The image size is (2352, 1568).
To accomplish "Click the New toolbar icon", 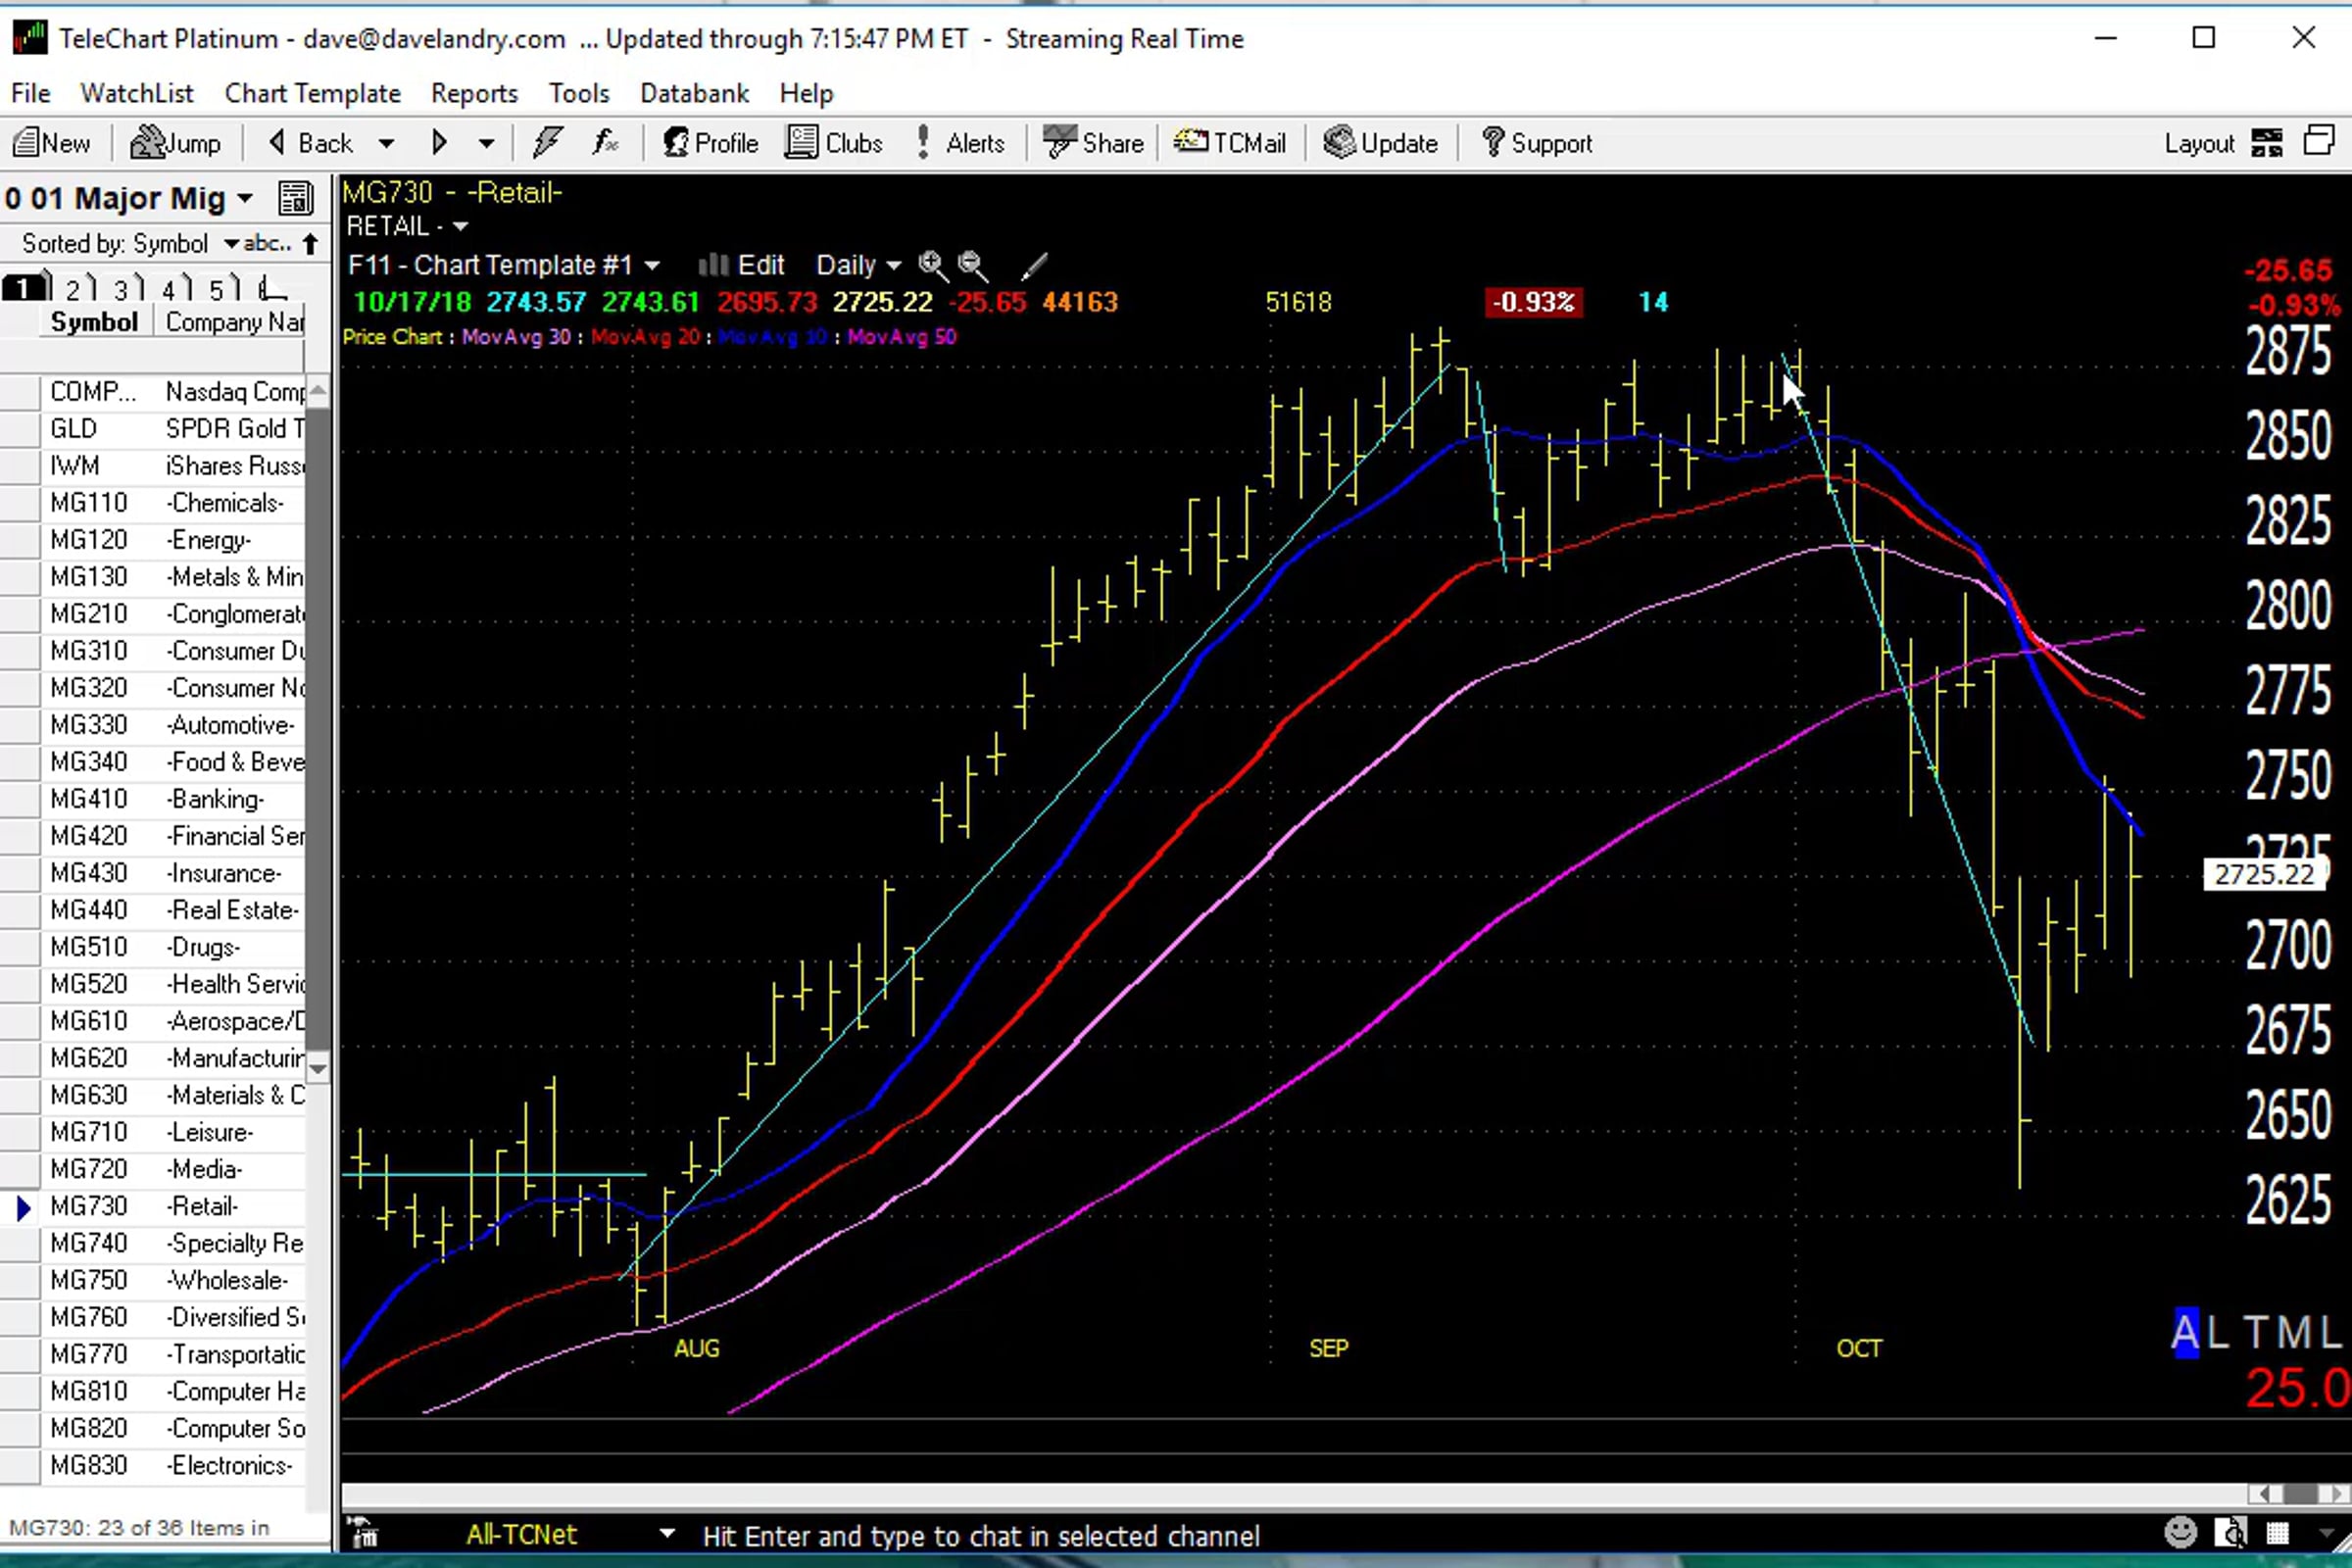I will coord(52,143).
